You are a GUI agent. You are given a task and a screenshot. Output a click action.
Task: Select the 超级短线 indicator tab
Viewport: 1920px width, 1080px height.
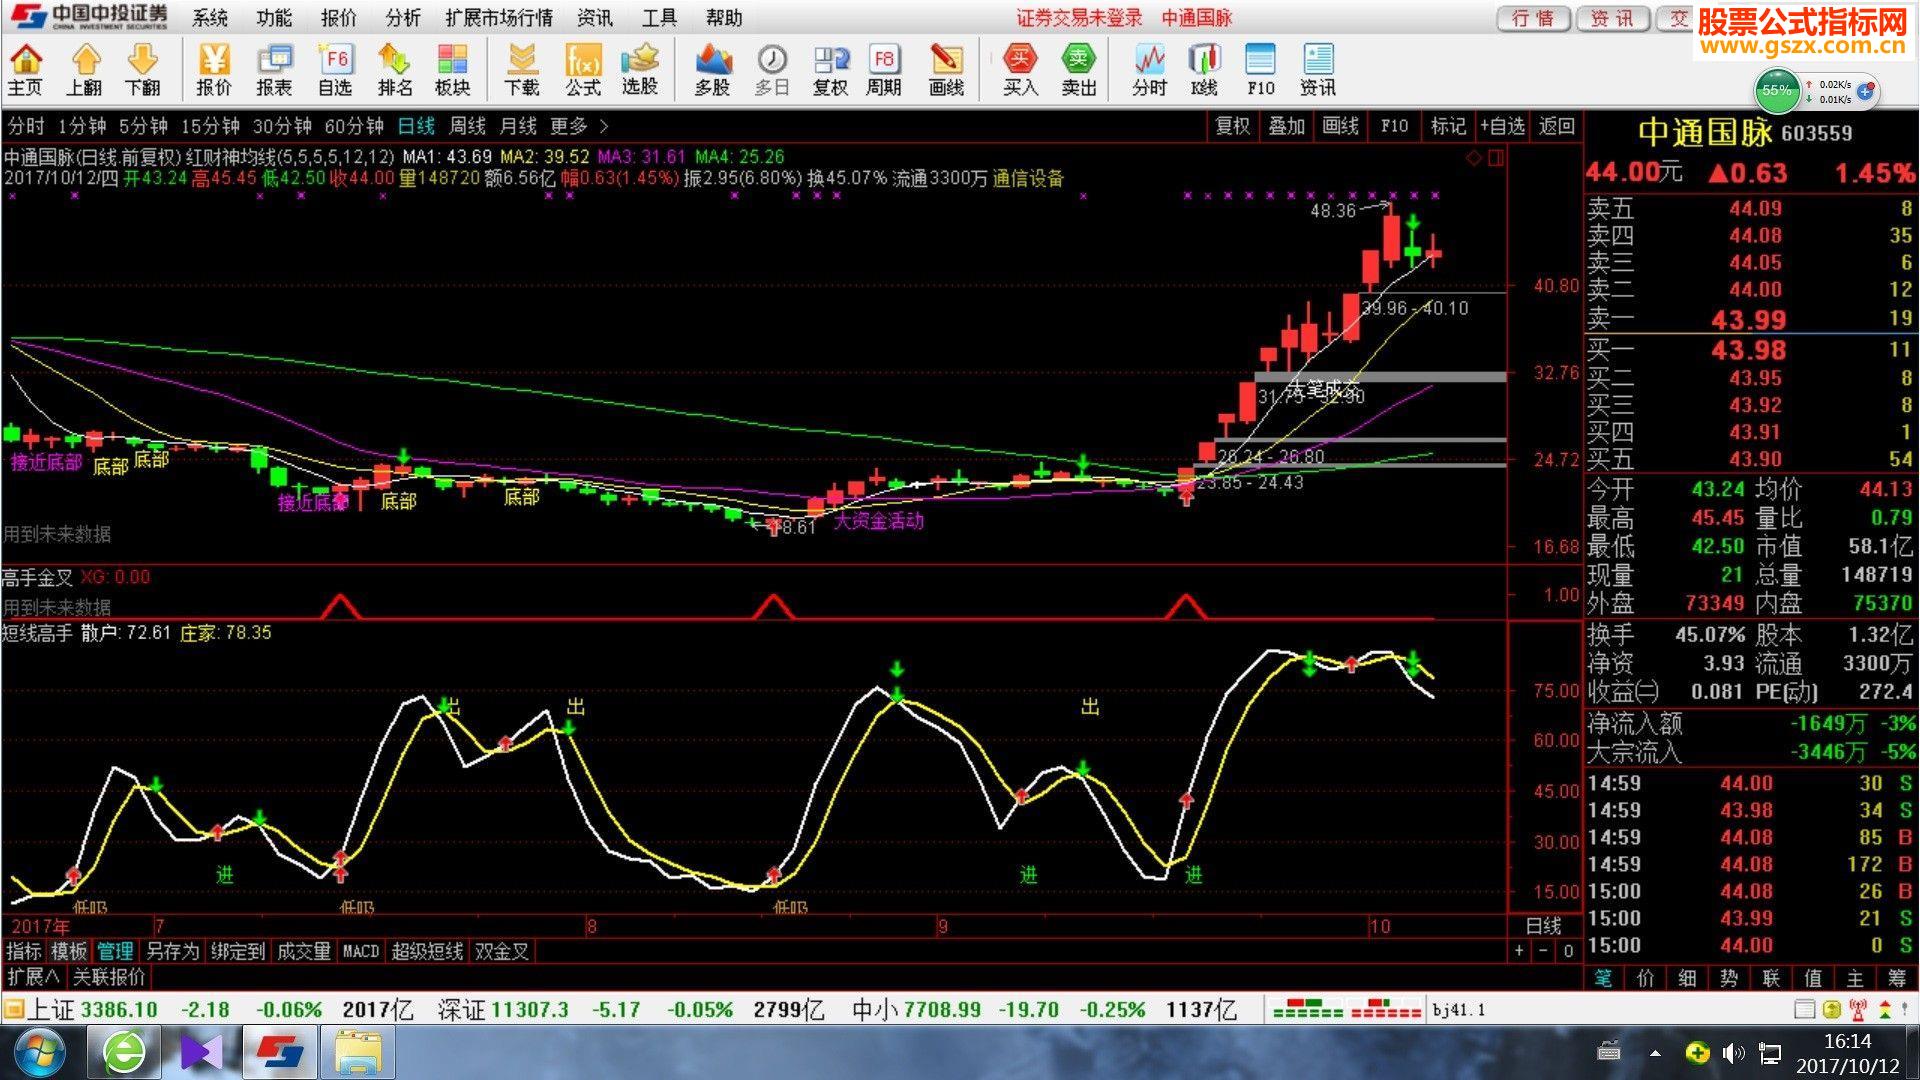click(427, 951)
